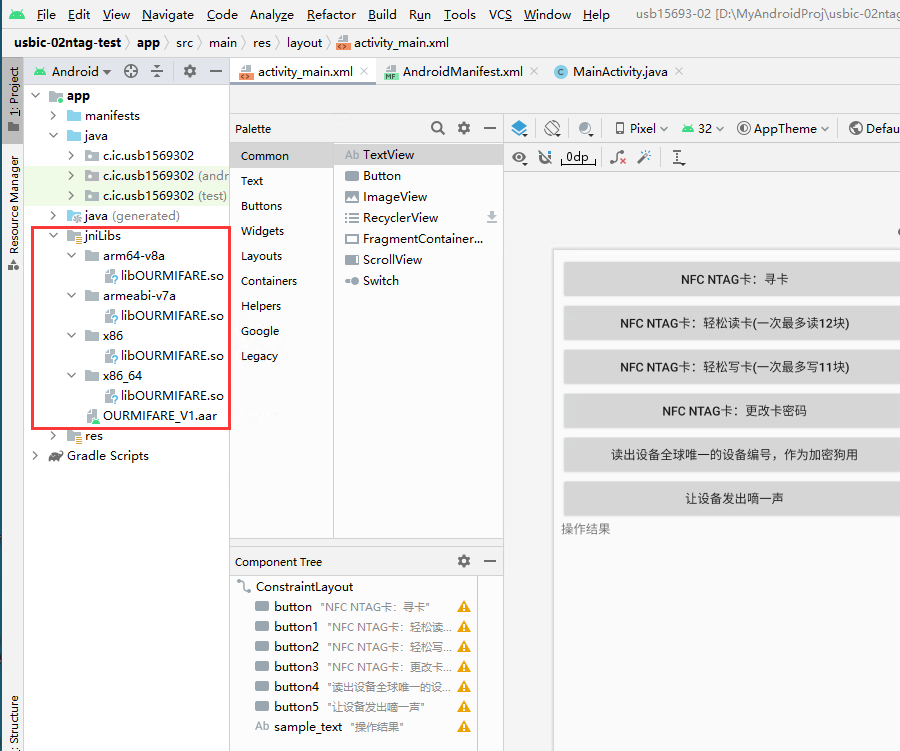Select sample_text in Component Tree

pyautogui.click(x=308, y=727)
